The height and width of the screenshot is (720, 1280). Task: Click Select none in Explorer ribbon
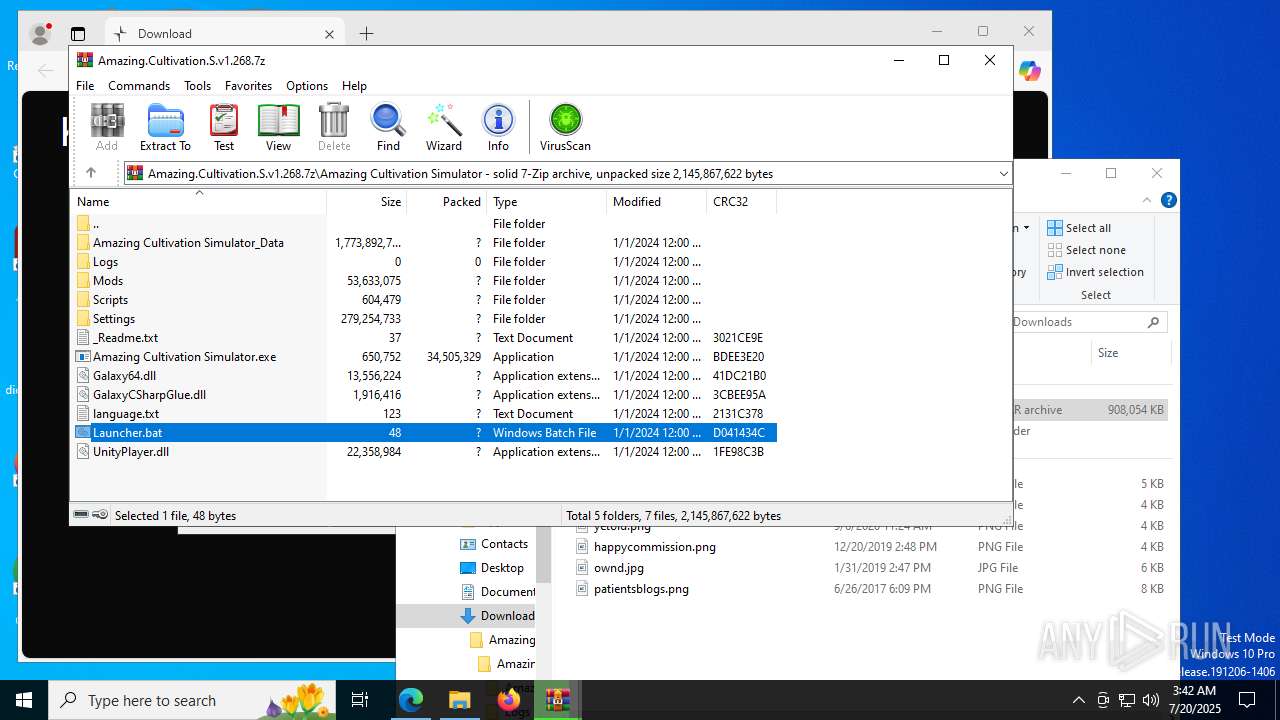(1086, 250)
